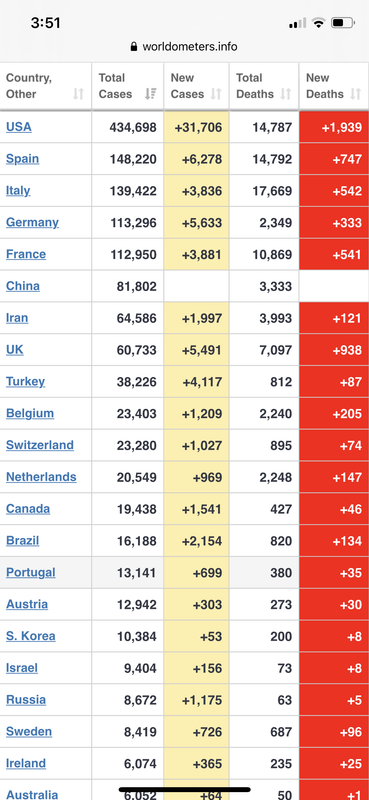The width and height of the screenshot is (369, 800).
Task: Sort by Country using its sort arrows icon
Action: tap(78, 94)
